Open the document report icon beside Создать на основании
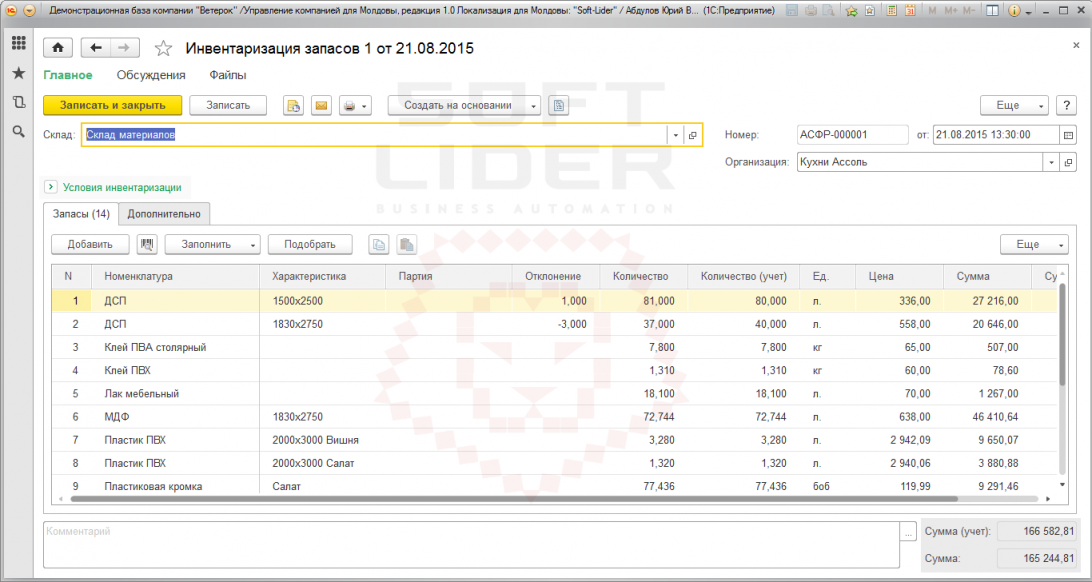 559,106
